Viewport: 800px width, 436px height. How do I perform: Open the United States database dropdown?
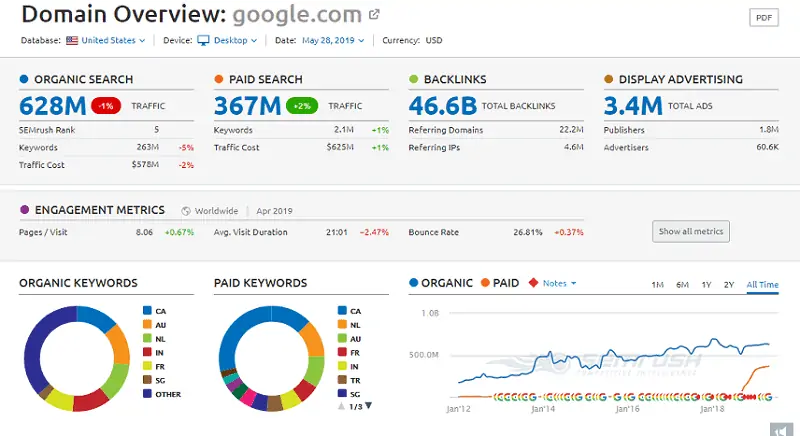pos(113,40)
